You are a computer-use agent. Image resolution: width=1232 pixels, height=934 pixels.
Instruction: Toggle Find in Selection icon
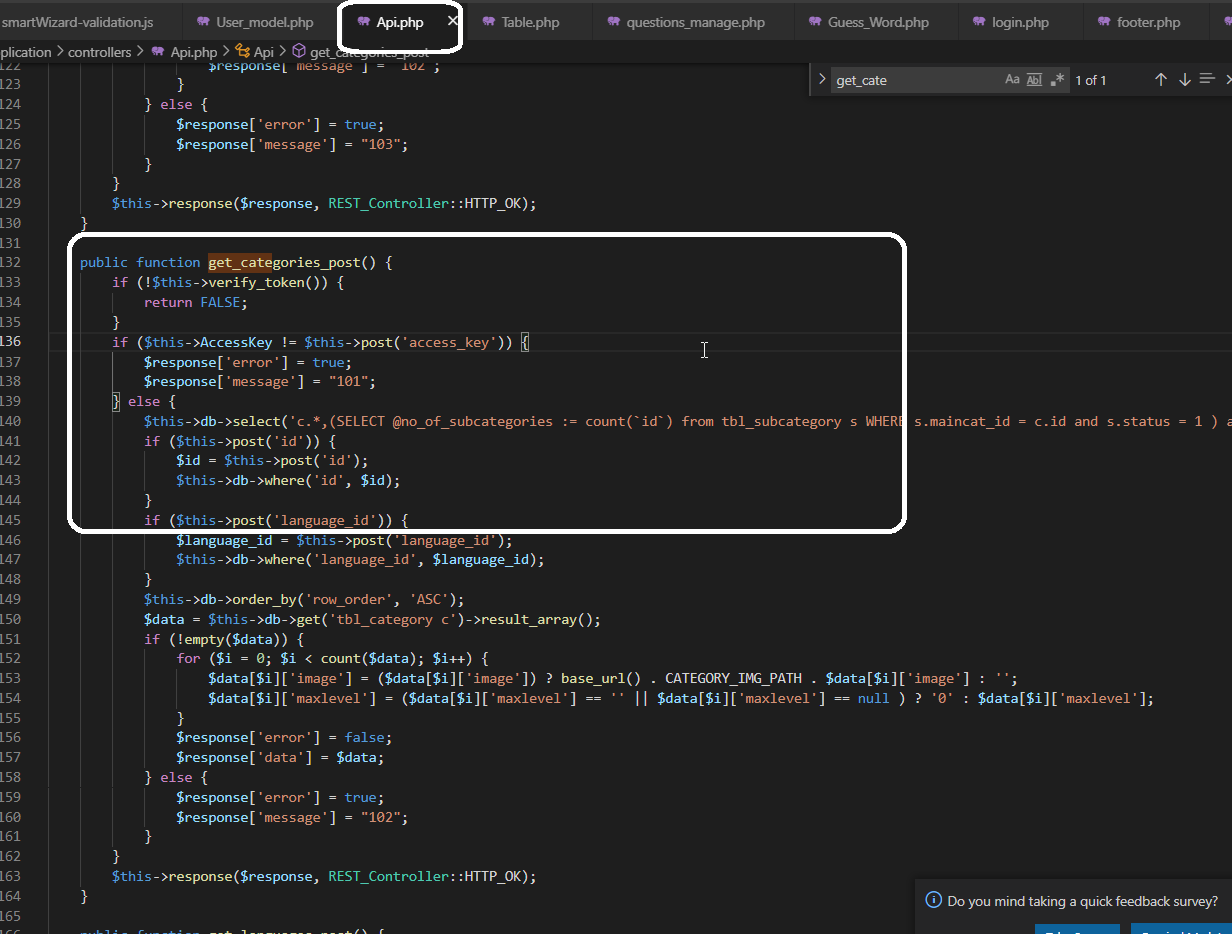(1207, 80)
